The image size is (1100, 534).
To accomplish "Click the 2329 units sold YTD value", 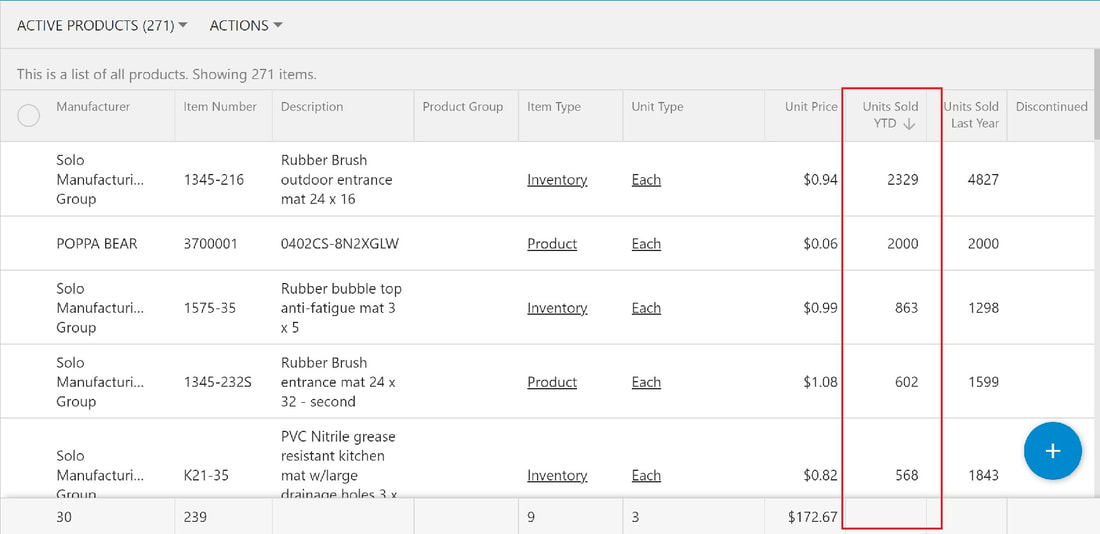I will (902, 180).
